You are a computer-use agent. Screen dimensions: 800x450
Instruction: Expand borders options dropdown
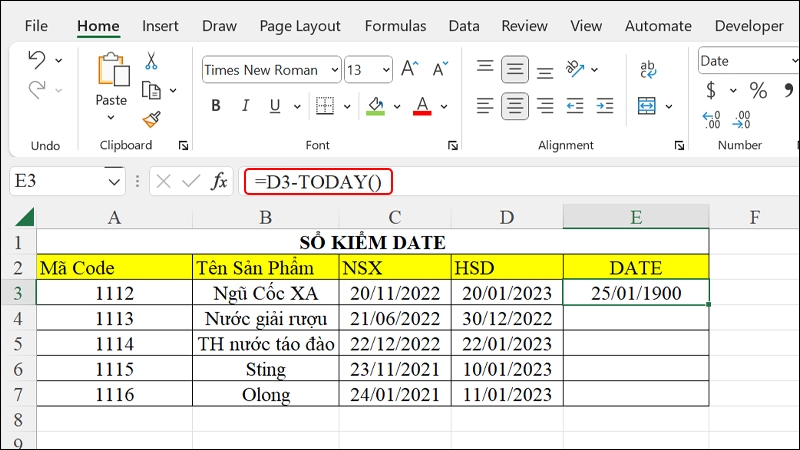[x=347, y=107]
